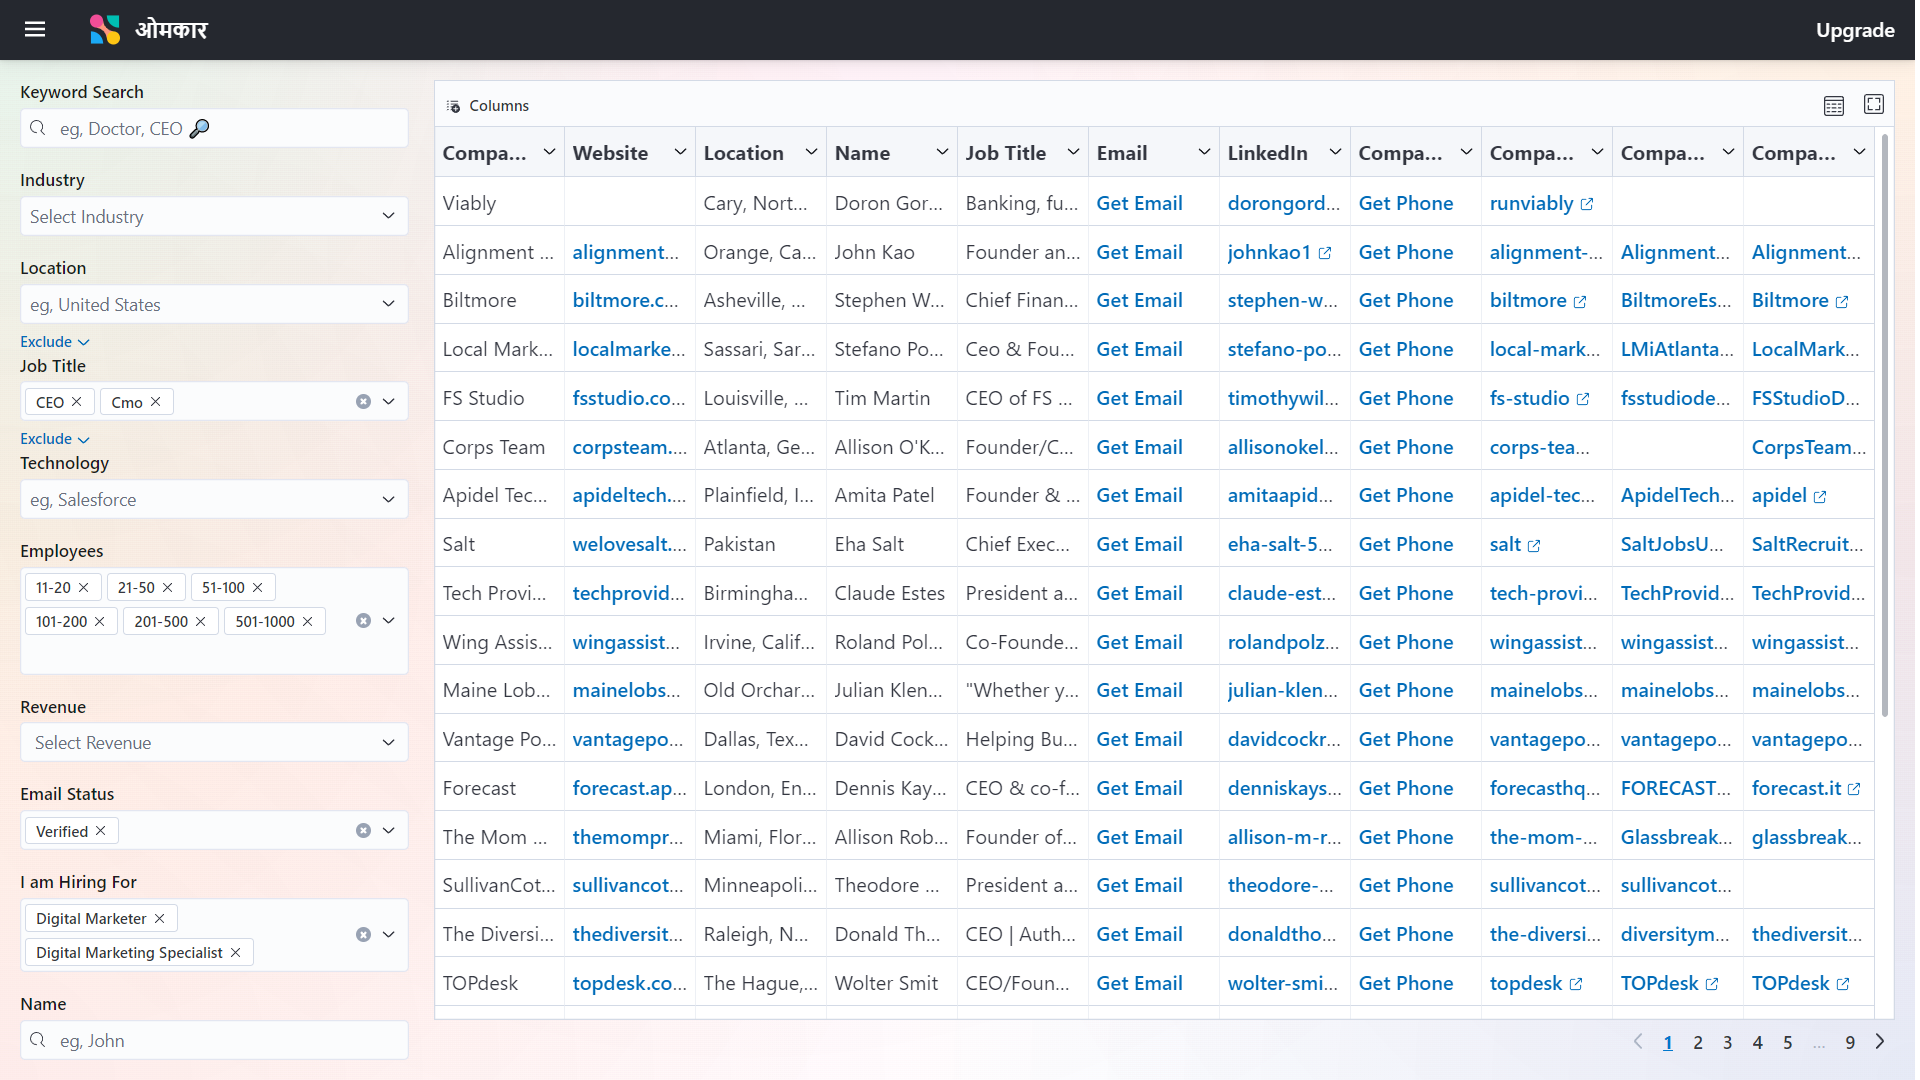Remove Digital Marketing Specialist tag
The width and height of the screenshot is (1920, 1080).
tap(236, 953)
